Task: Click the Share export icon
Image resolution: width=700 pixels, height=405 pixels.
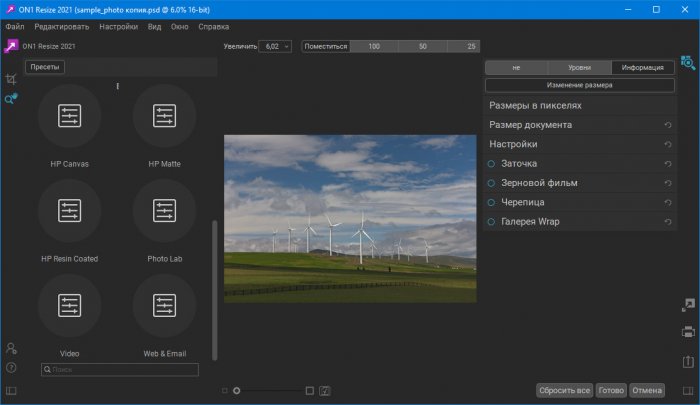Action: coord(688,361)
